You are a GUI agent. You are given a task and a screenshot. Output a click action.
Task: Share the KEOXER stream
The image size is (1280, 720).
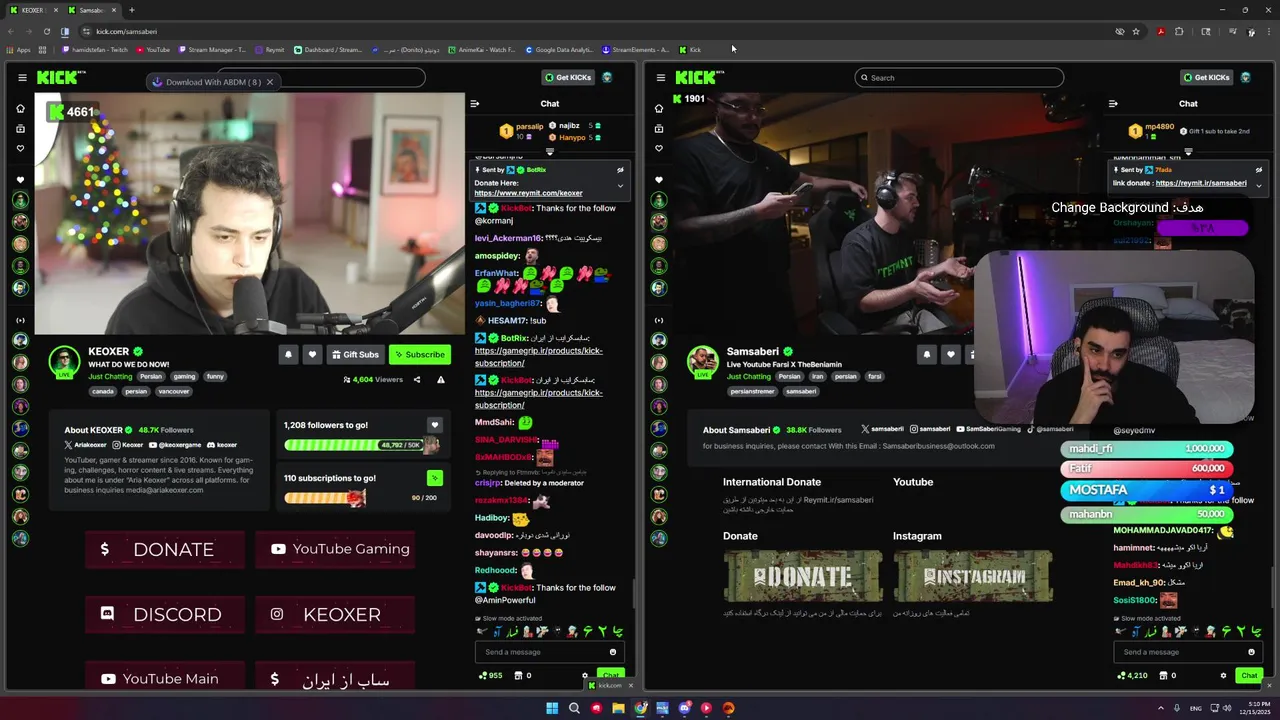pos(417,380)
